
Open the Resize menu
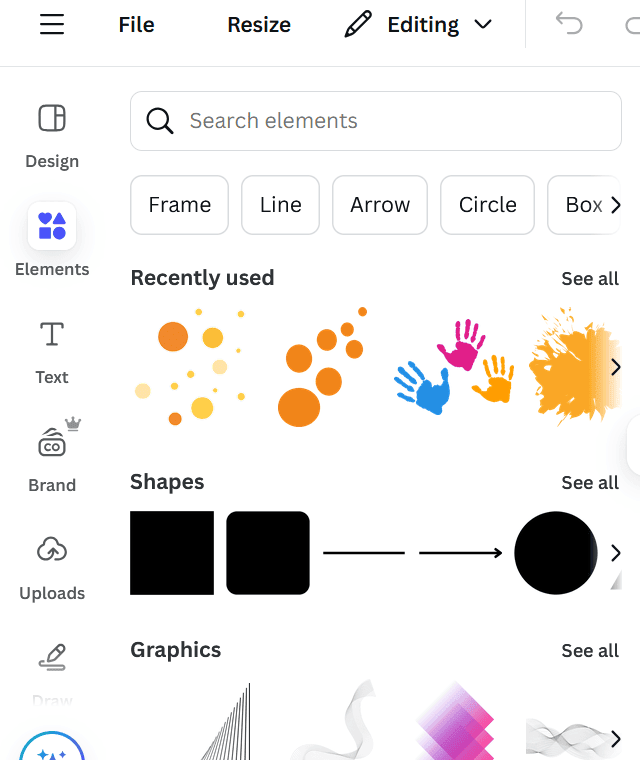259,25
